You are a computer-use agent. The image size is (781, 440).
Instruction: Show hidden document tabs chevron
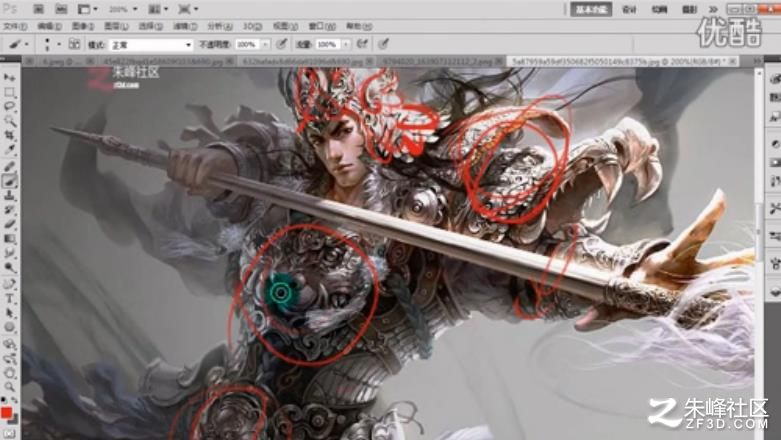pos(757,61)
